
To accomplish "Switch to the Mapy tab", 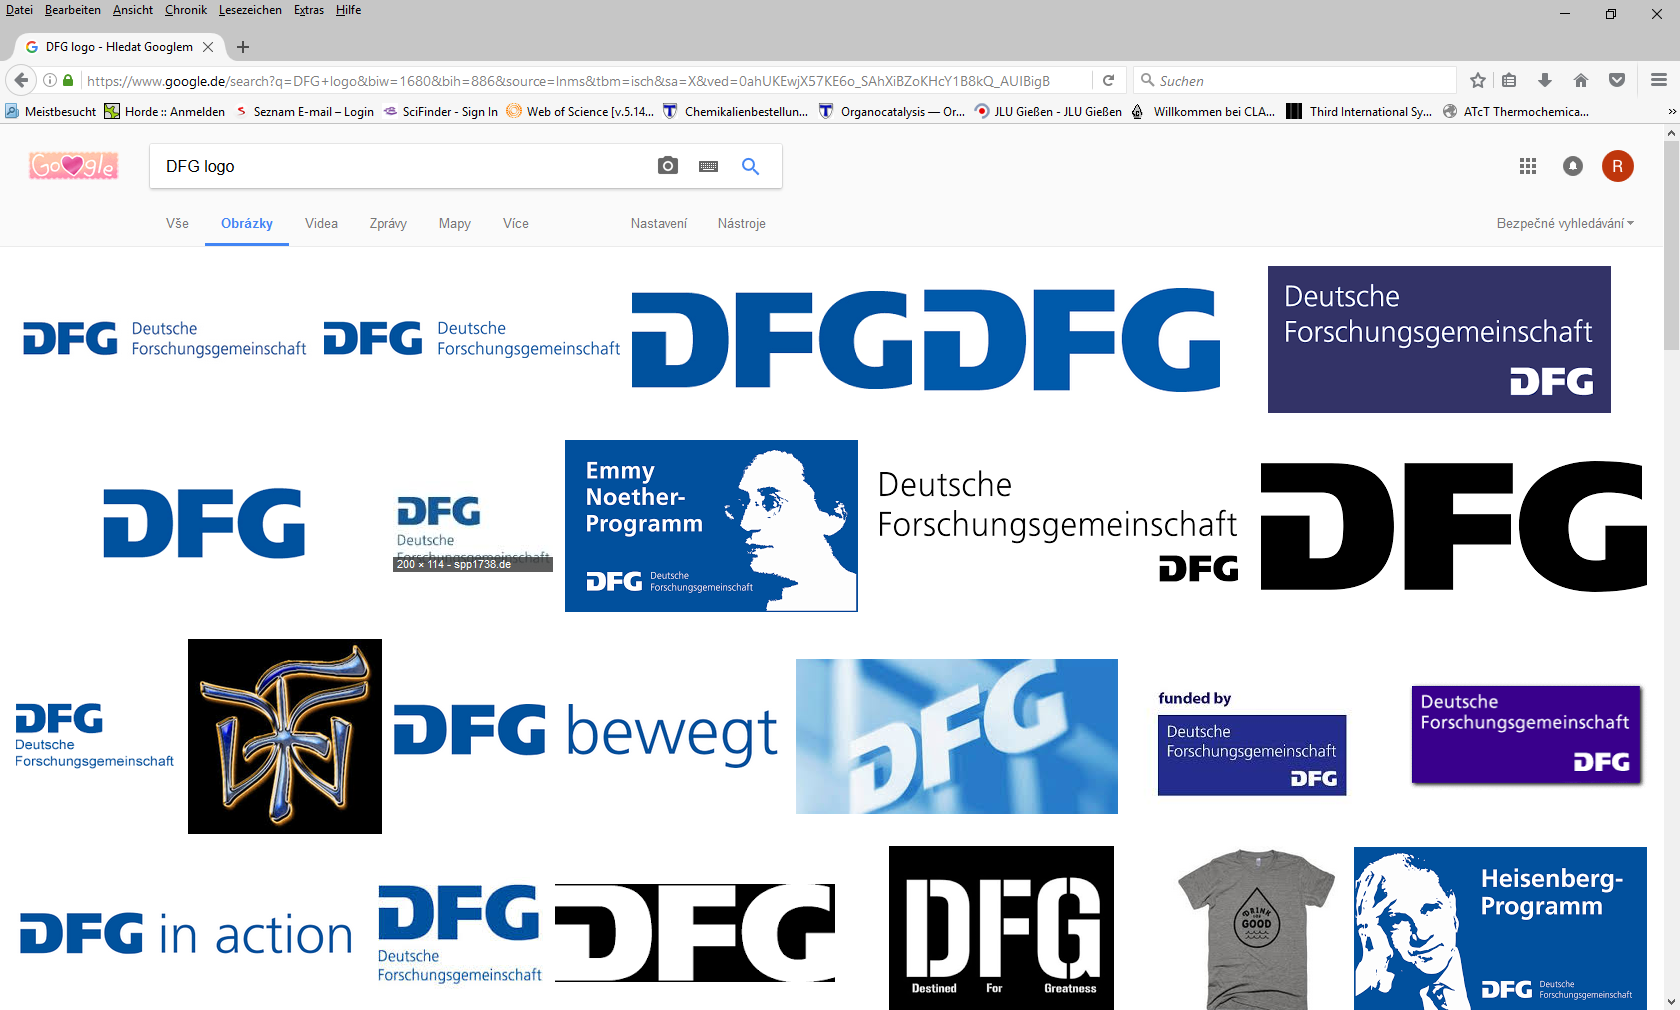I will (x=454, y=224).
